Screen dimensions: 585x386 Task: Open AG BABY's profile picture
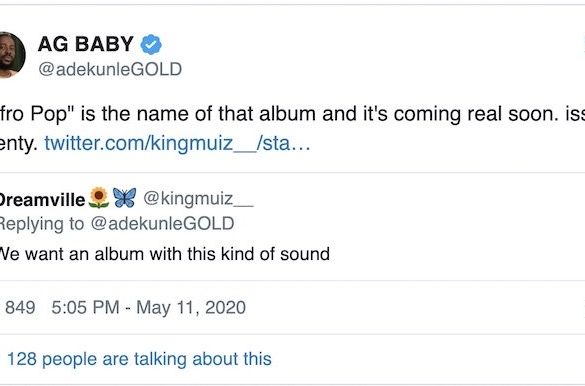(x=11, y=55)
